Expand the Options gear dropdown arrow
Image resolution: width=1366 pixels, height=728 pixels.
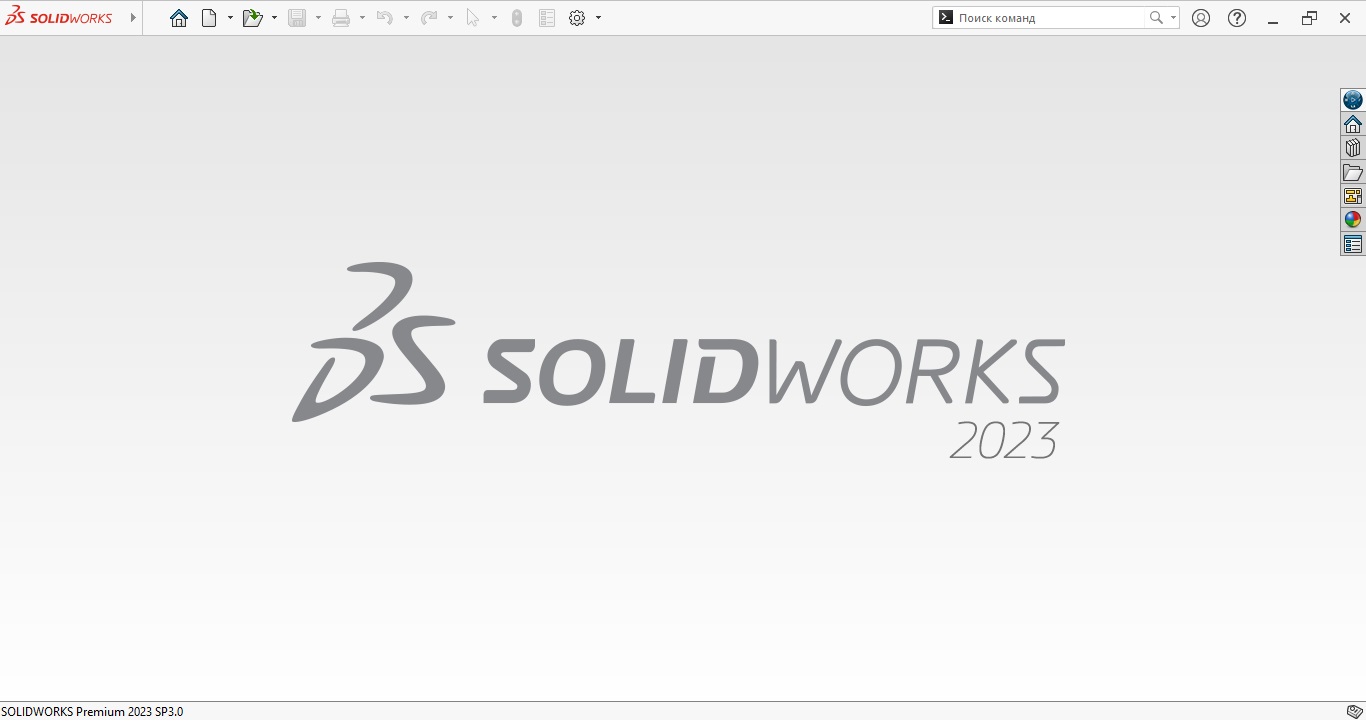[x=598, y=18]
